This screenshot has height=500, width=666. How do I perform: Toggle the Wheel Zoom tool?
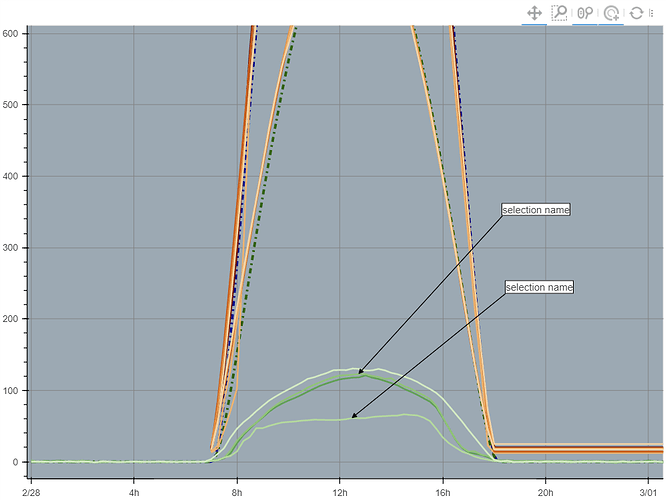coord(585,13)
